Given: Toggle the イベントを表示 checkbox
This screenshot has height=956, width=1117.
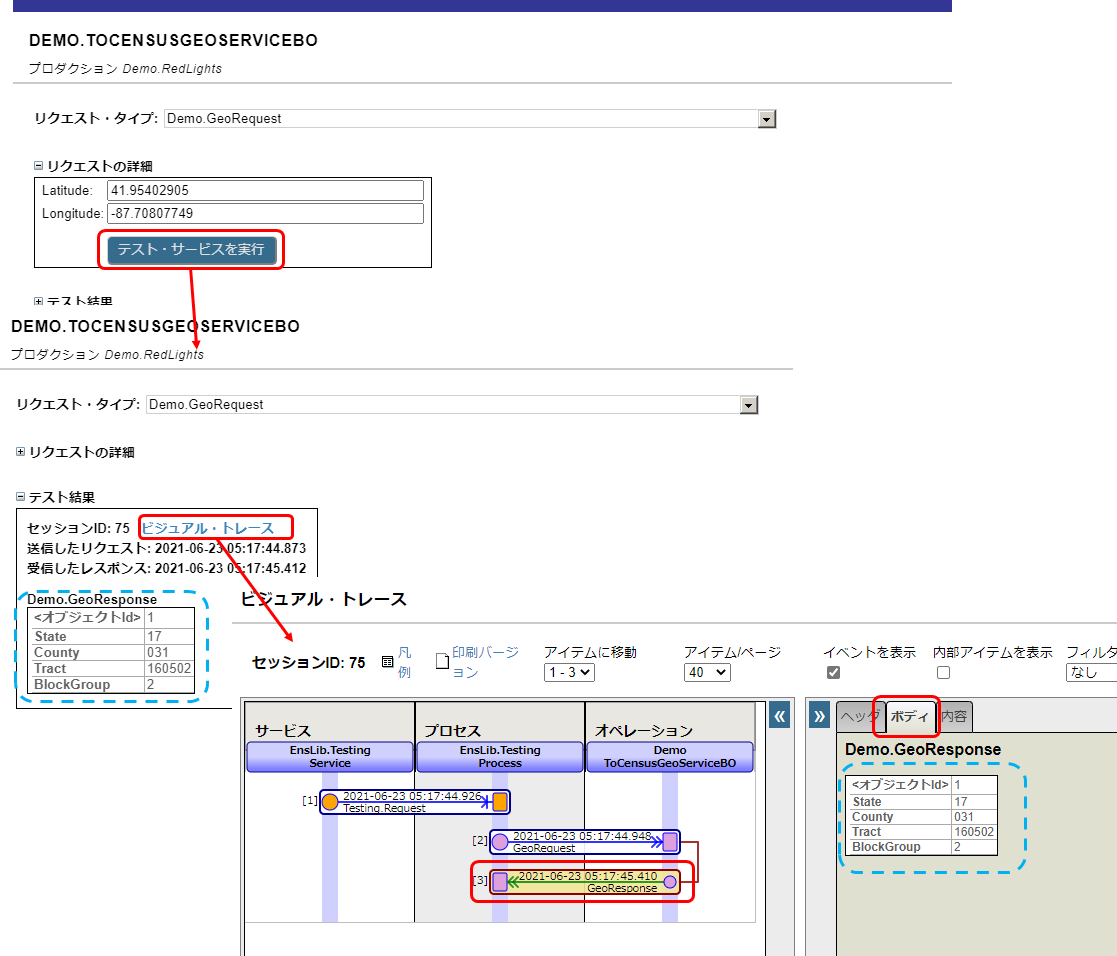Looking at the screenshot, I should (x=833, y=673).
